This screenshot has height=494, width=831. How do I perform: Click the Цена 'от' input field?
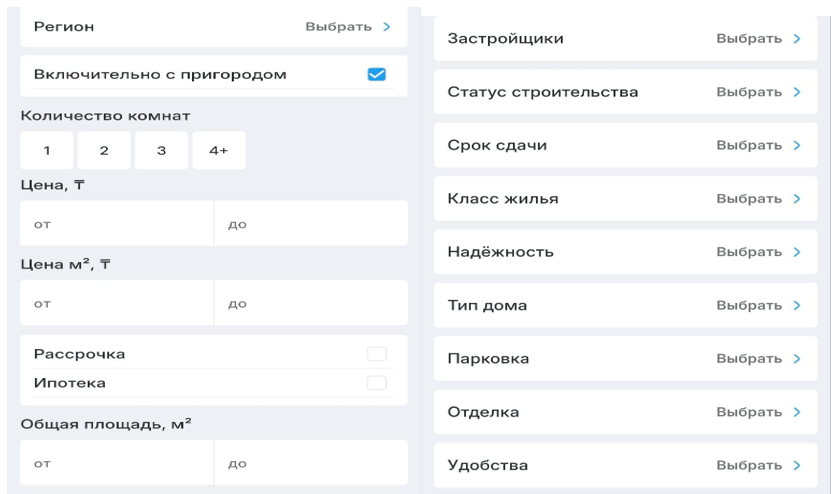click(117, 224)
